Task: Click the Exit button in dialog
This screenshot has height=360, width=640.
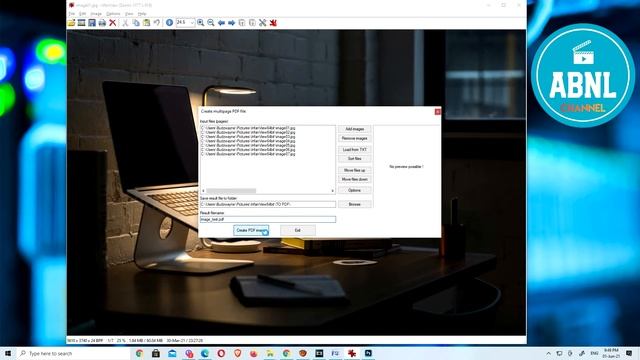Action: point(298,230)
